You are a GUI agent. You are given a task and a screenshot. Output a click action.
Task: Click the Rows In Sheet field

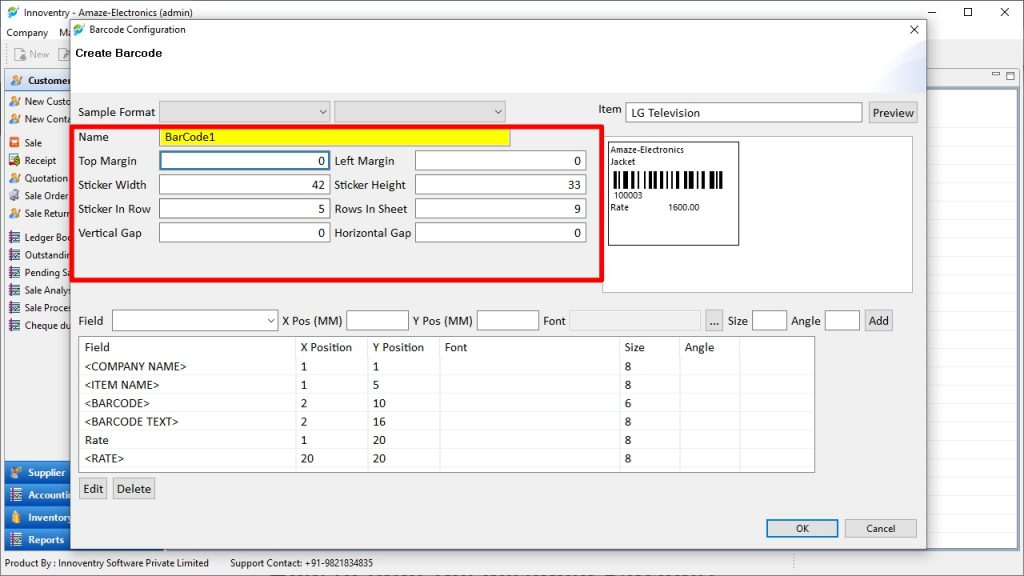pos(500,209)
